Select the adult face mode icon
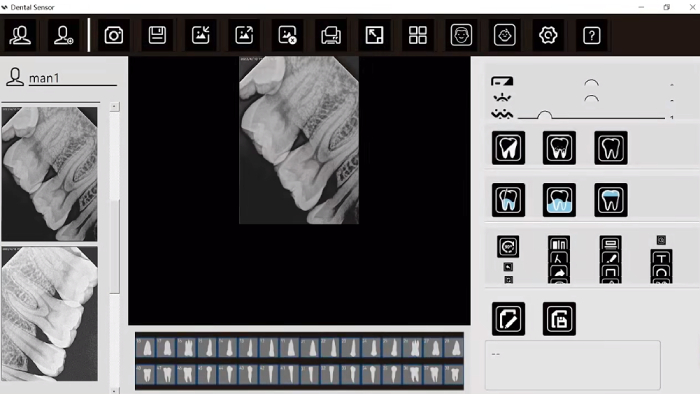The image size is (700, 394). (x=461, y=35)
